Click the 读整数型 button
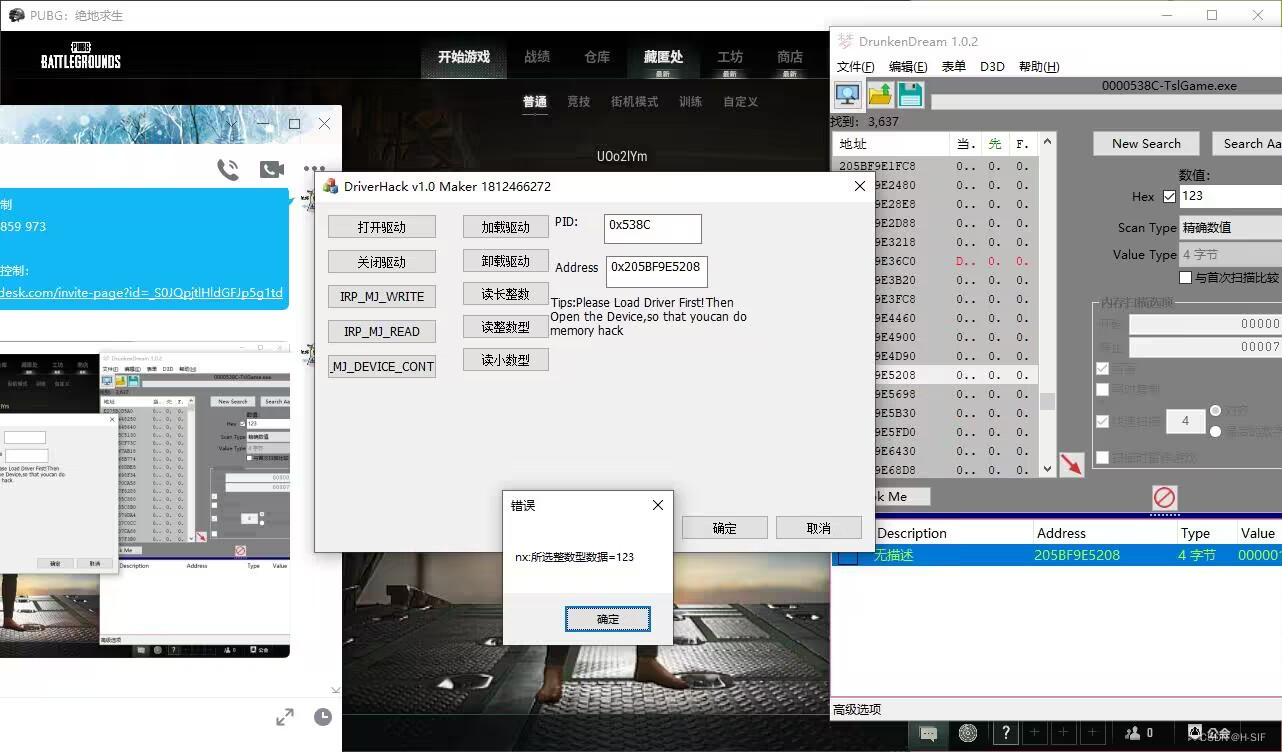The height and width of the screenshot is (752, 1282). (x=506, y=327)
